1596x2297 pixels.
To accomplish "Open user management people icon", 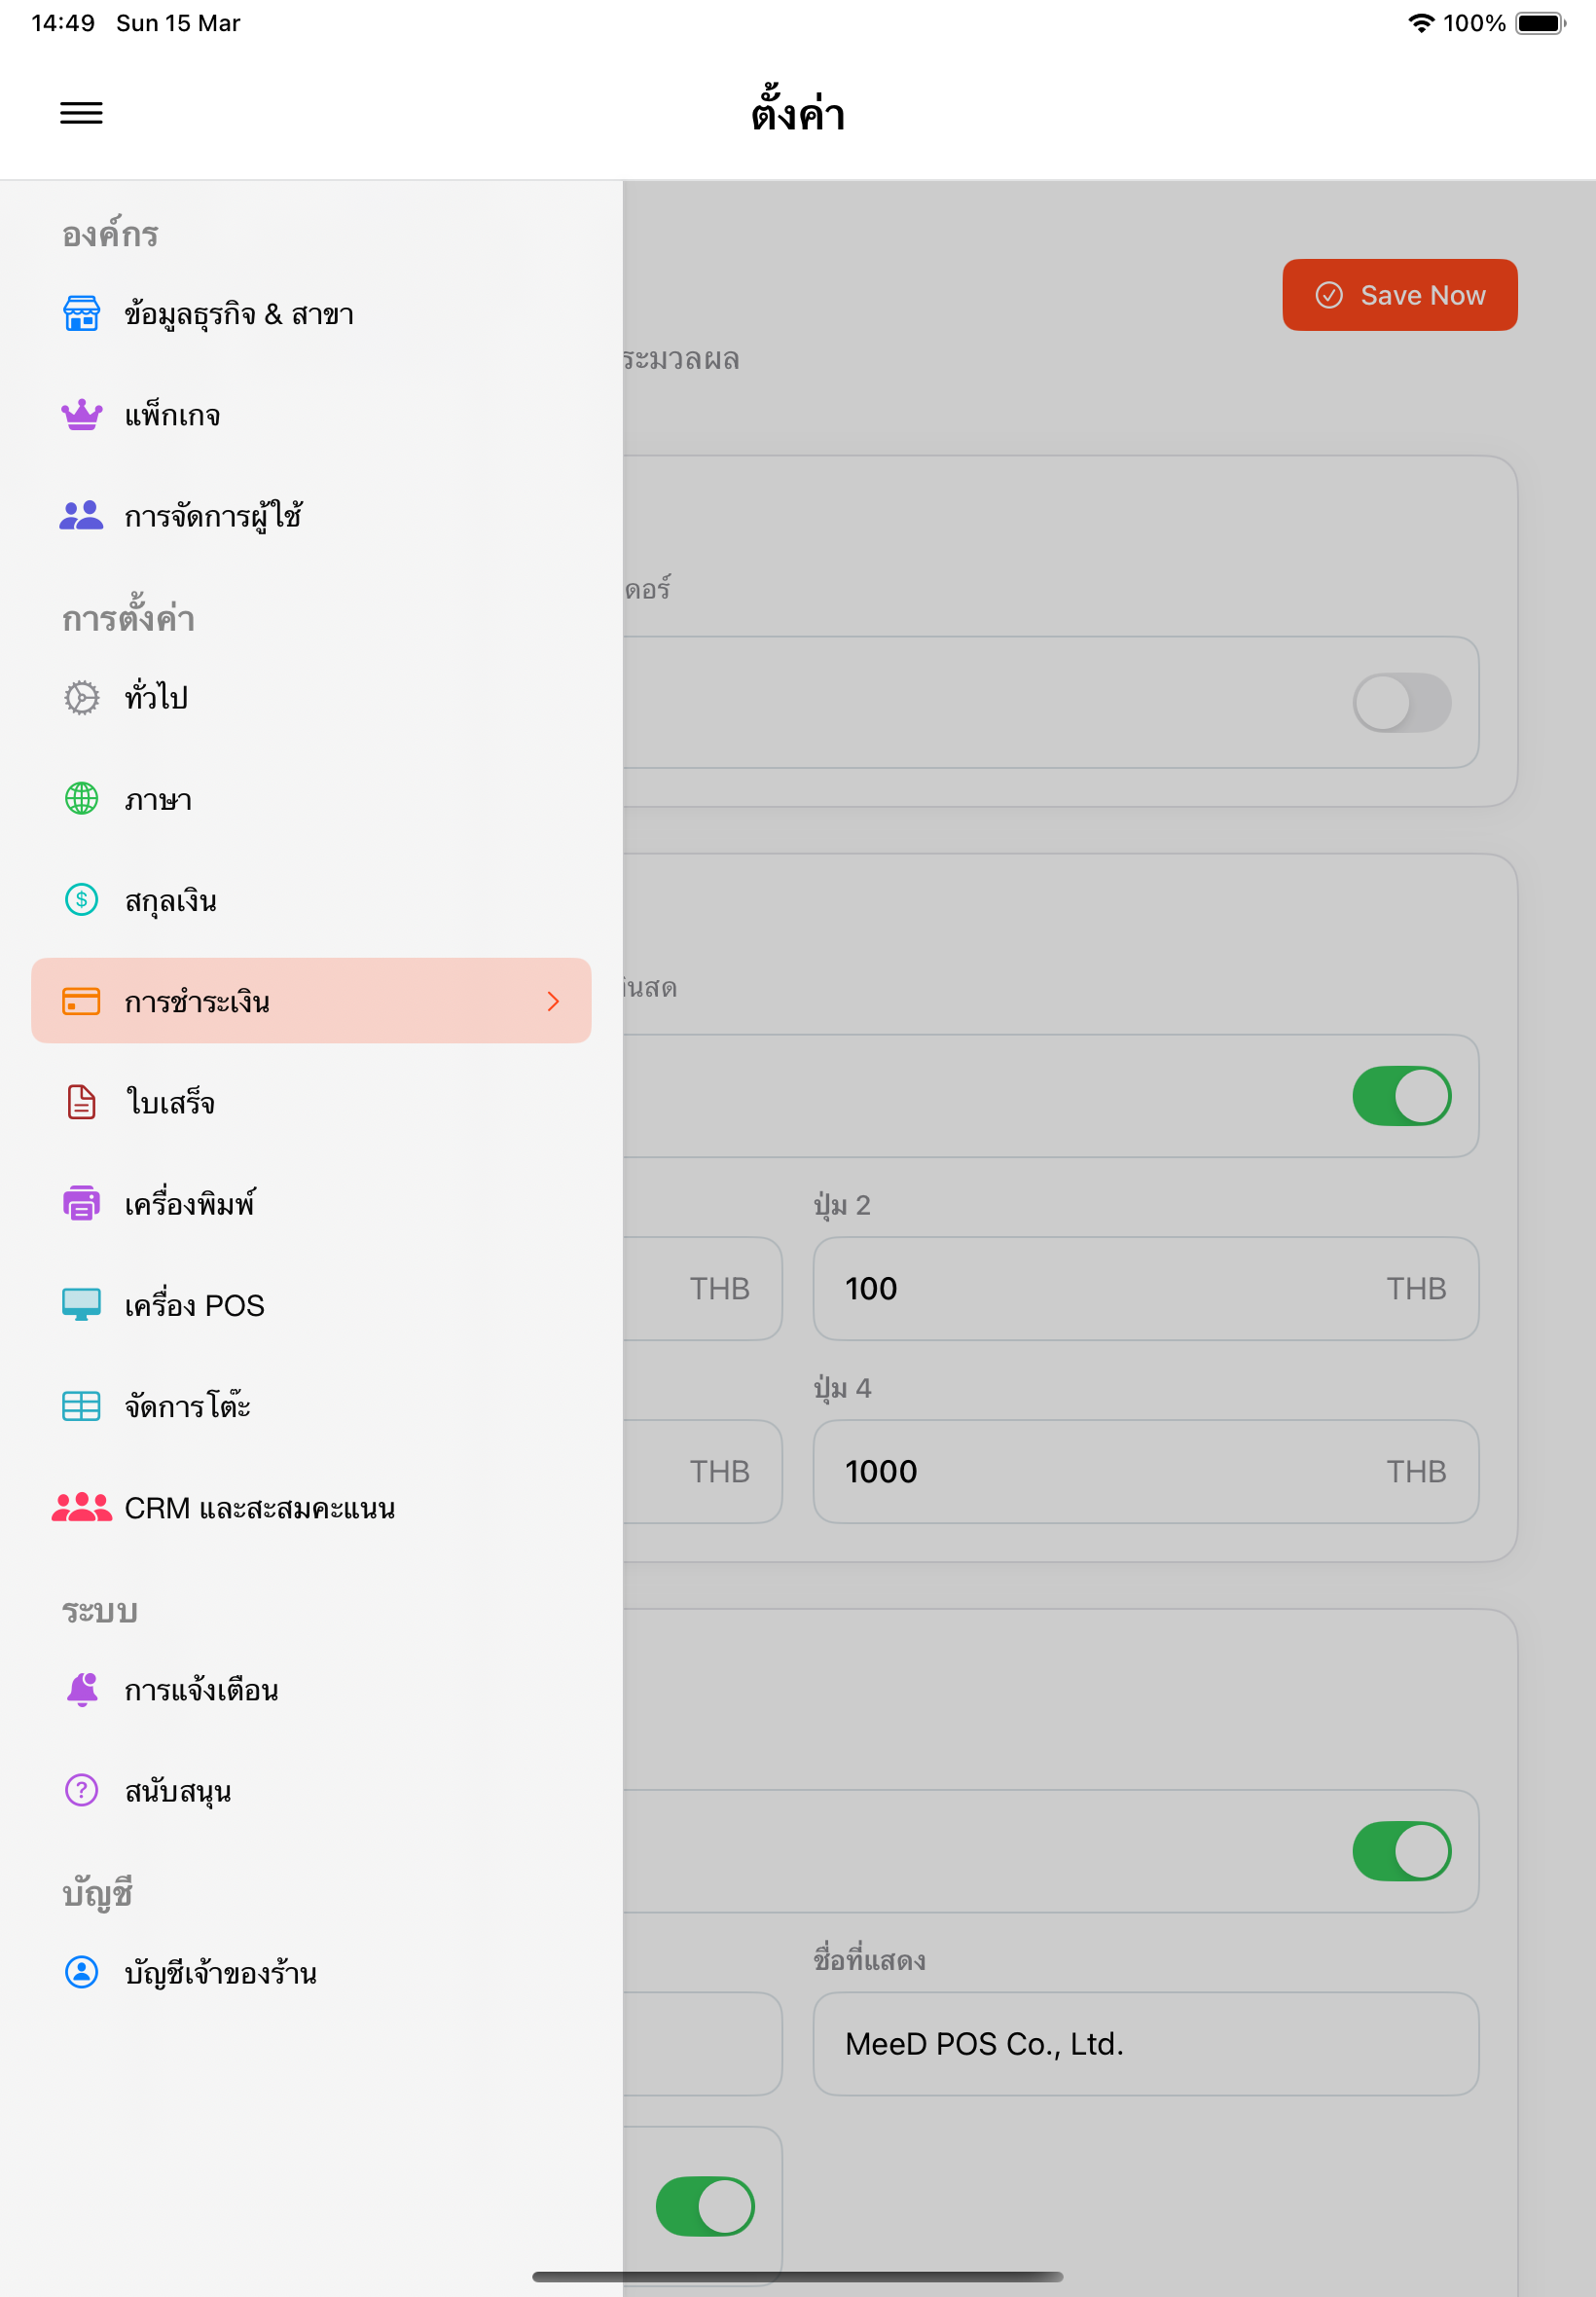I will pyautogui.click(x=81, y=515).
